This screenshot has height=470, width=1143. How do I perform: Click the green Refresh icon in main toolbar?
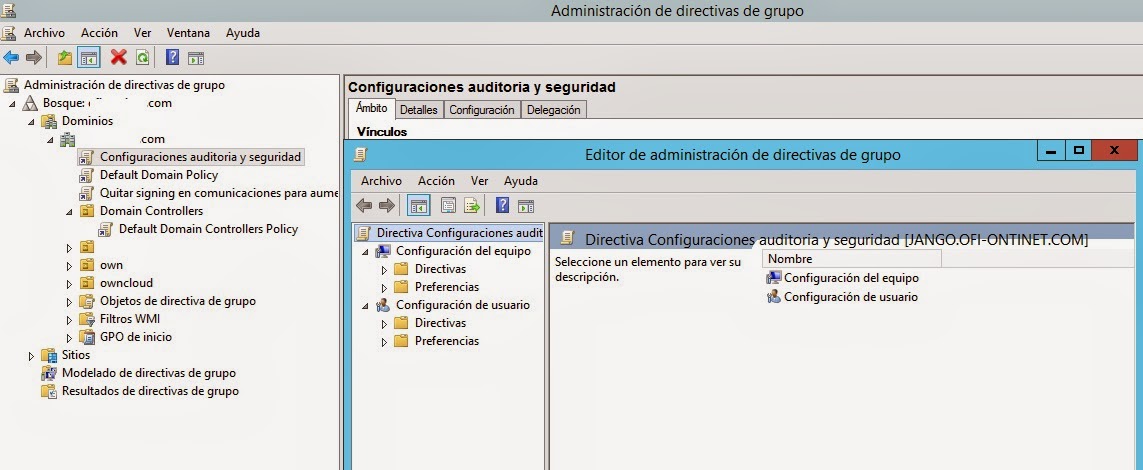coord(142,58)
